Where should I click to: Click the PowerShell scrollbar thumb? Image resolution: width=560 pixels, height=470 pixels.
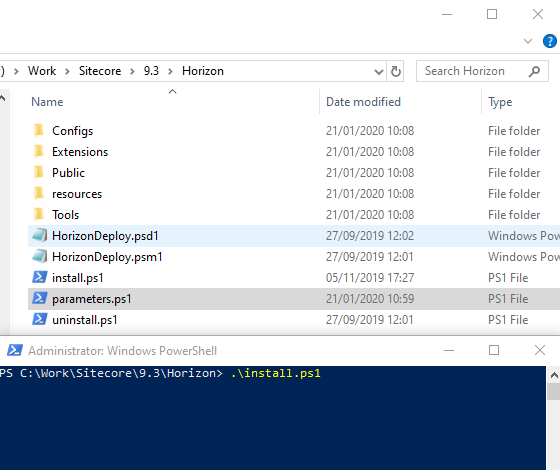[554, 392]
